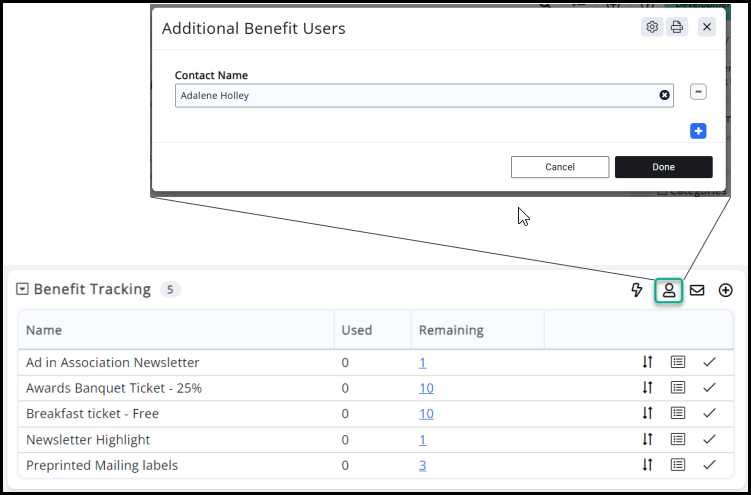
Task: Click sort arrows icon for Newsletter Highlight row
Action: click(647, 439)
